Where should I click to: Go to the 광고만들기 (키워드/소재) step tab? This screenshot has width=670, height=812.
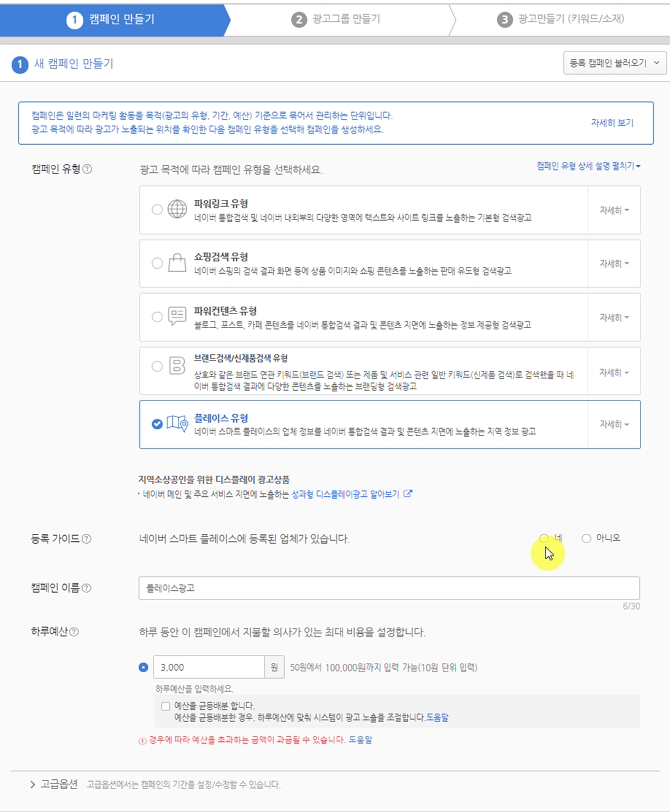click(561, 20)
